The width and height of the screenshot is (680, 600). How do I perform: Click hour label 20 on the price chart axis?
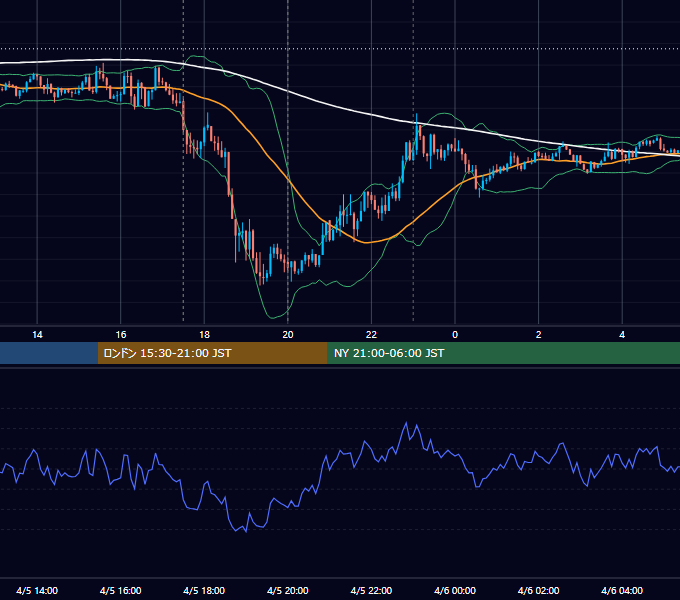[288, 335]
